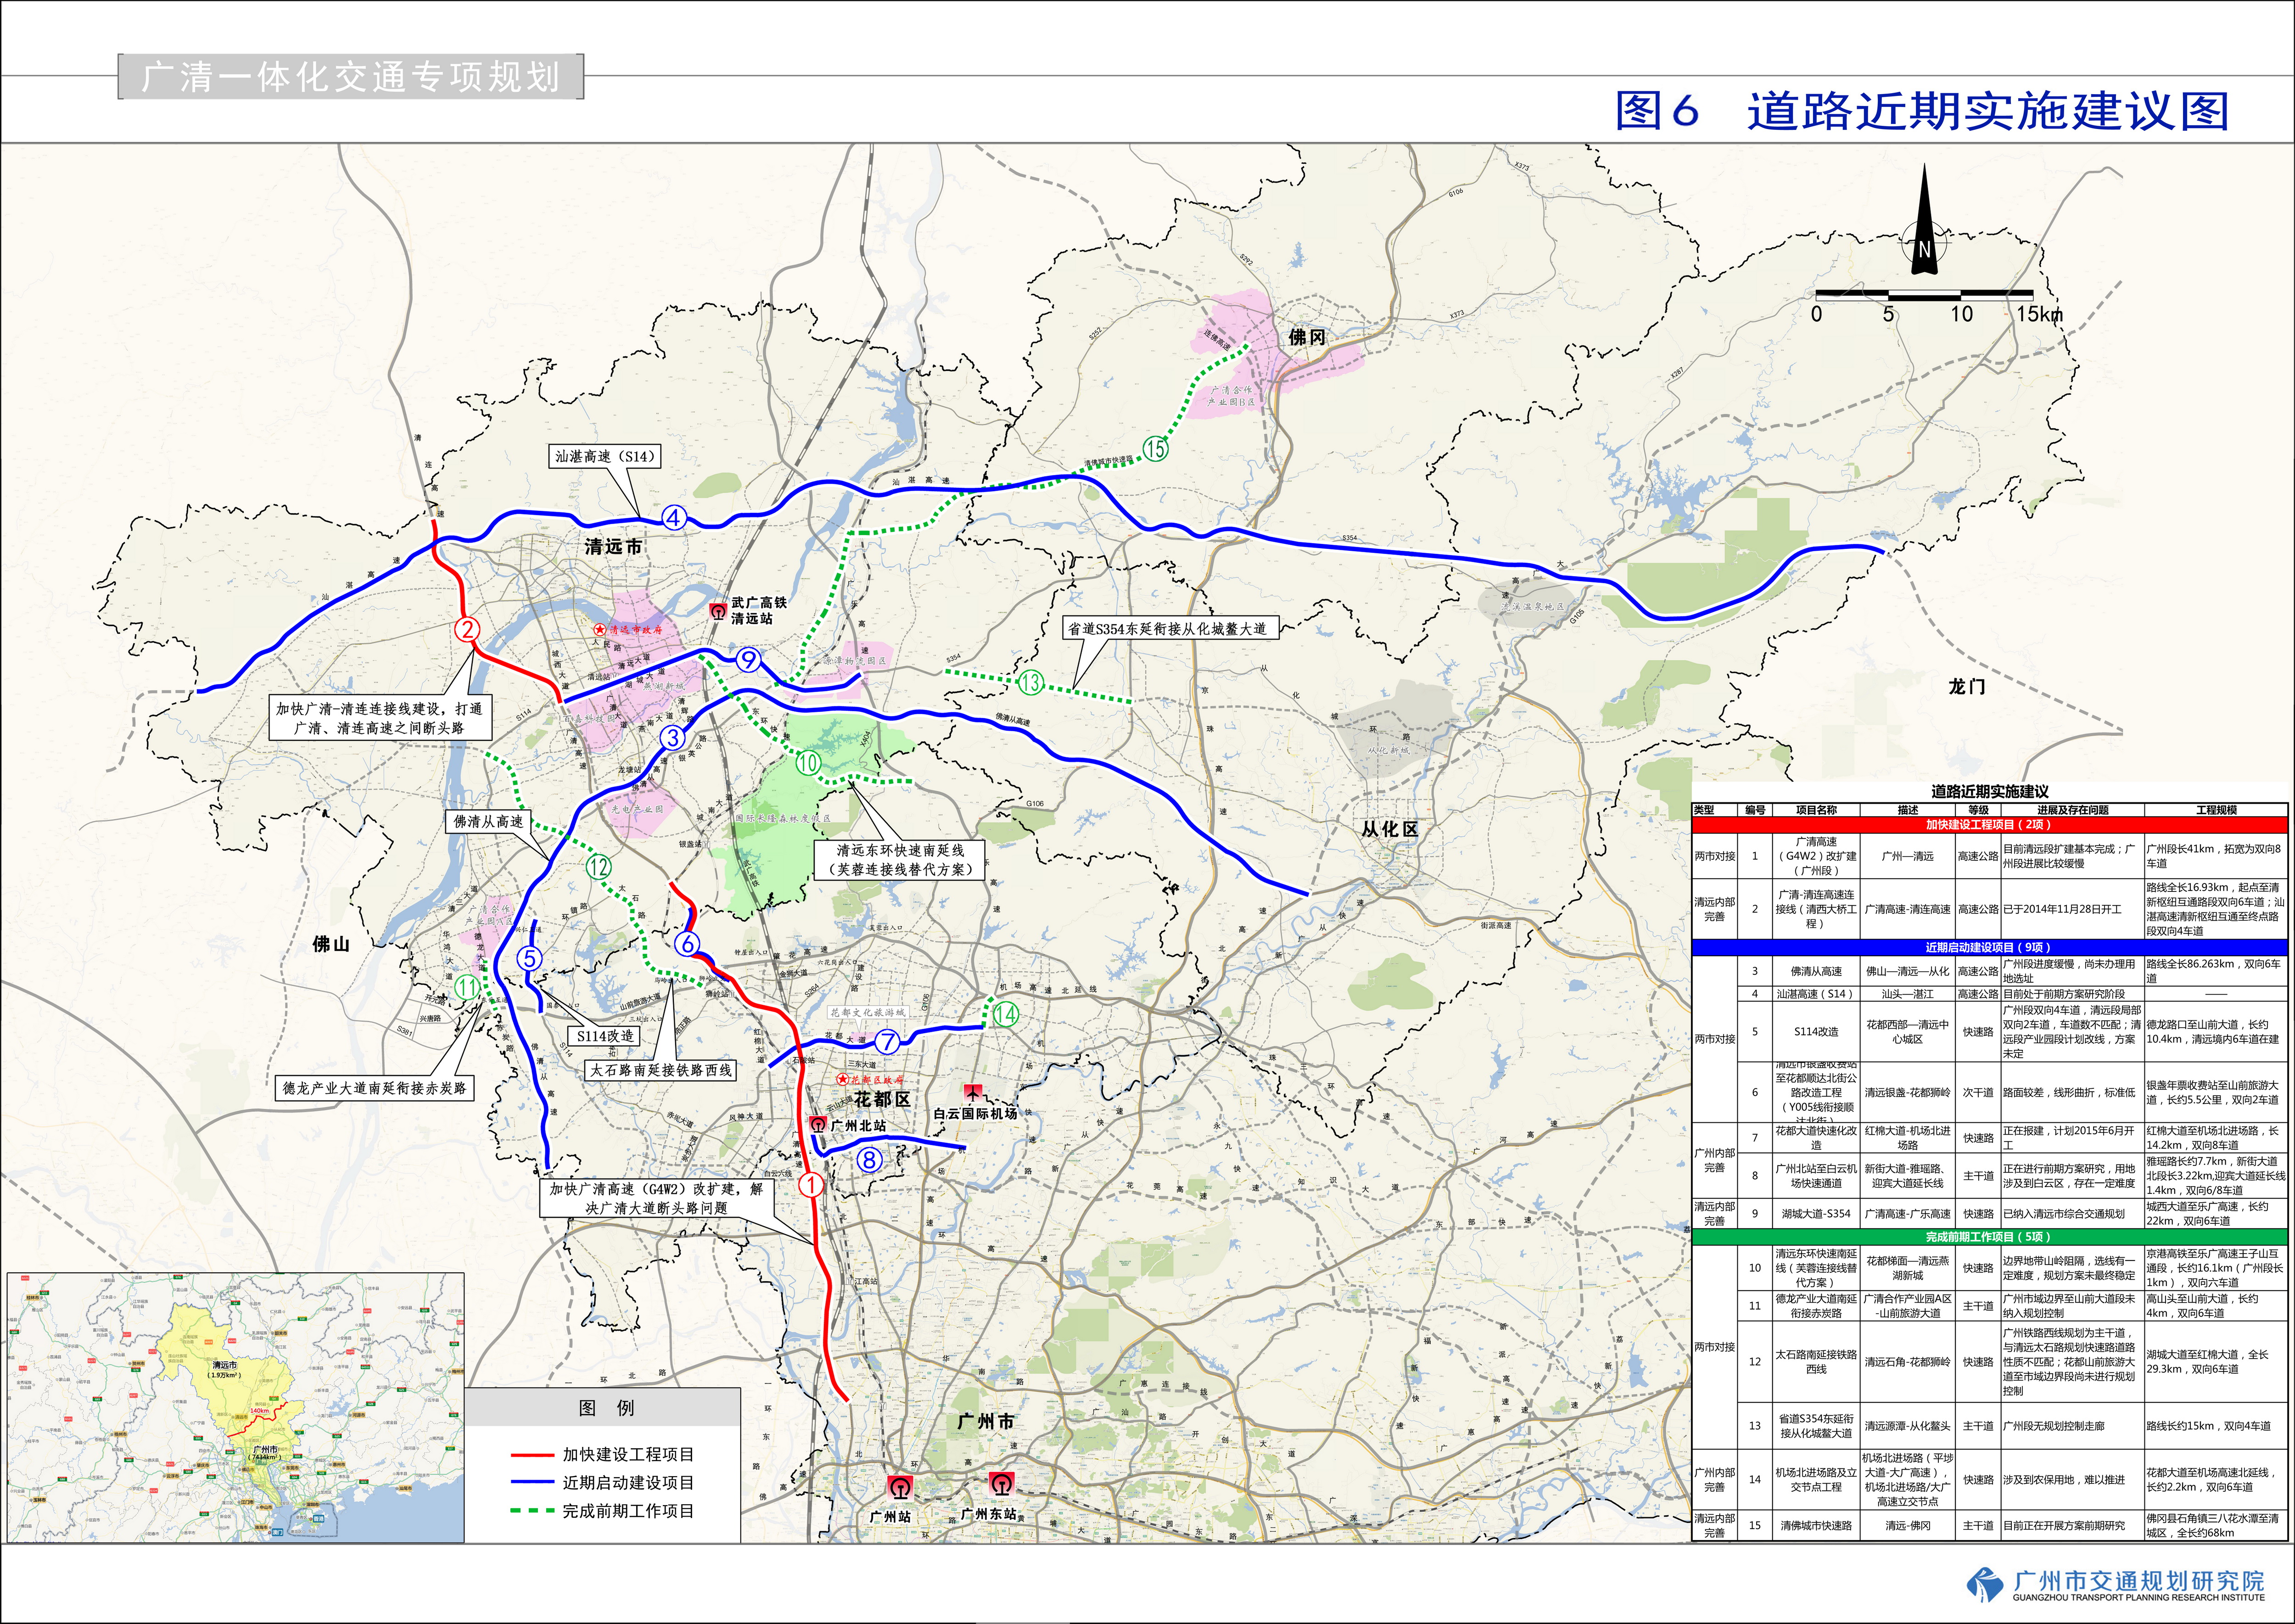Image resolution: width=2295 pixels, height=1624 pixels.
Task: Click the 太石路南延接铁路西线 callout label
Action: click(x=661, y=1070)
